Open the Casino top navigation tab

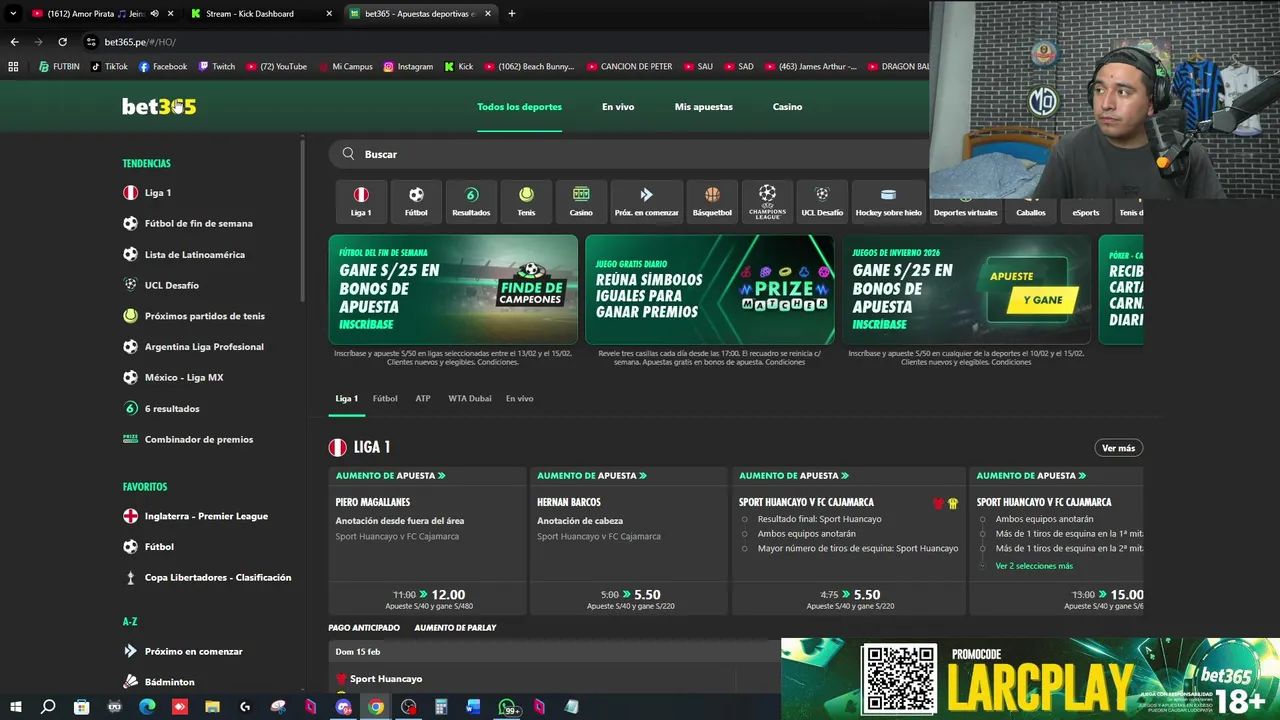787,107
